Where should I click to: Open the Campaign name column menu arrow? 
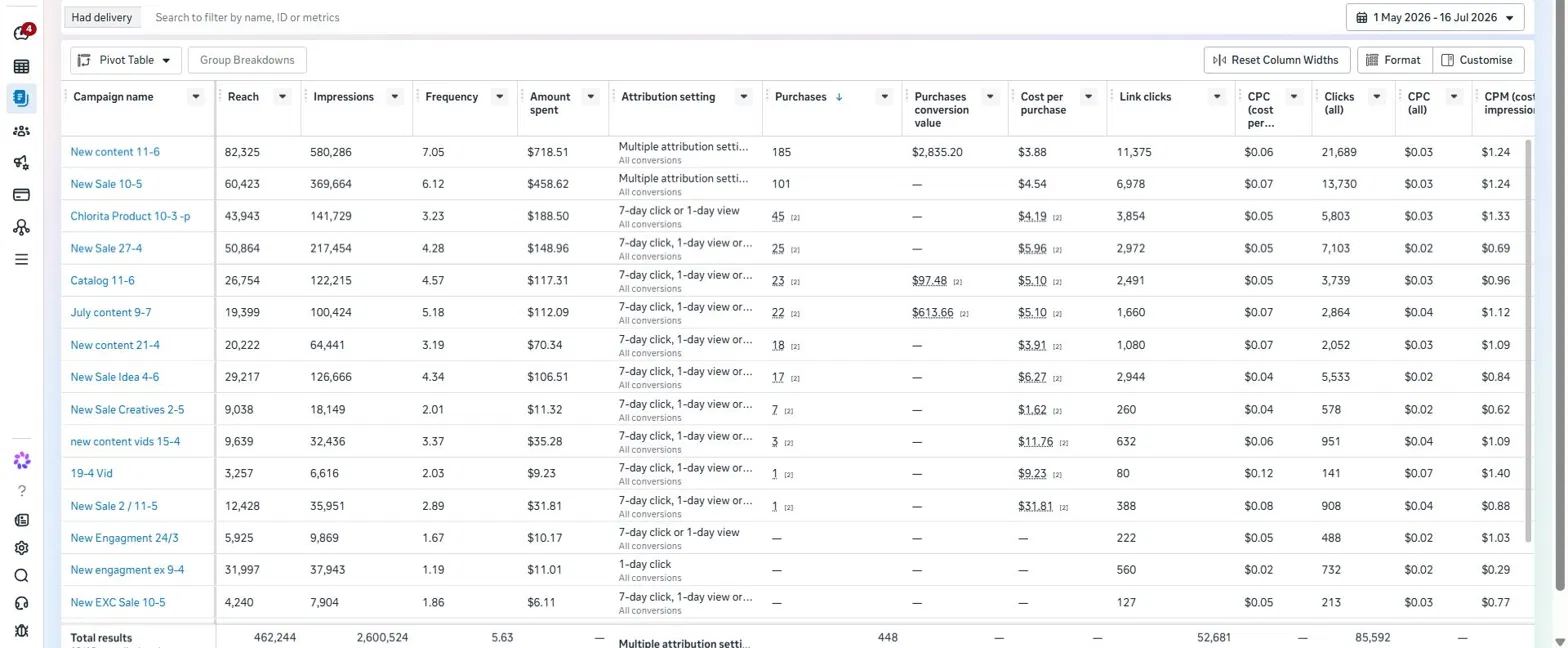click(x=196, y=97)
